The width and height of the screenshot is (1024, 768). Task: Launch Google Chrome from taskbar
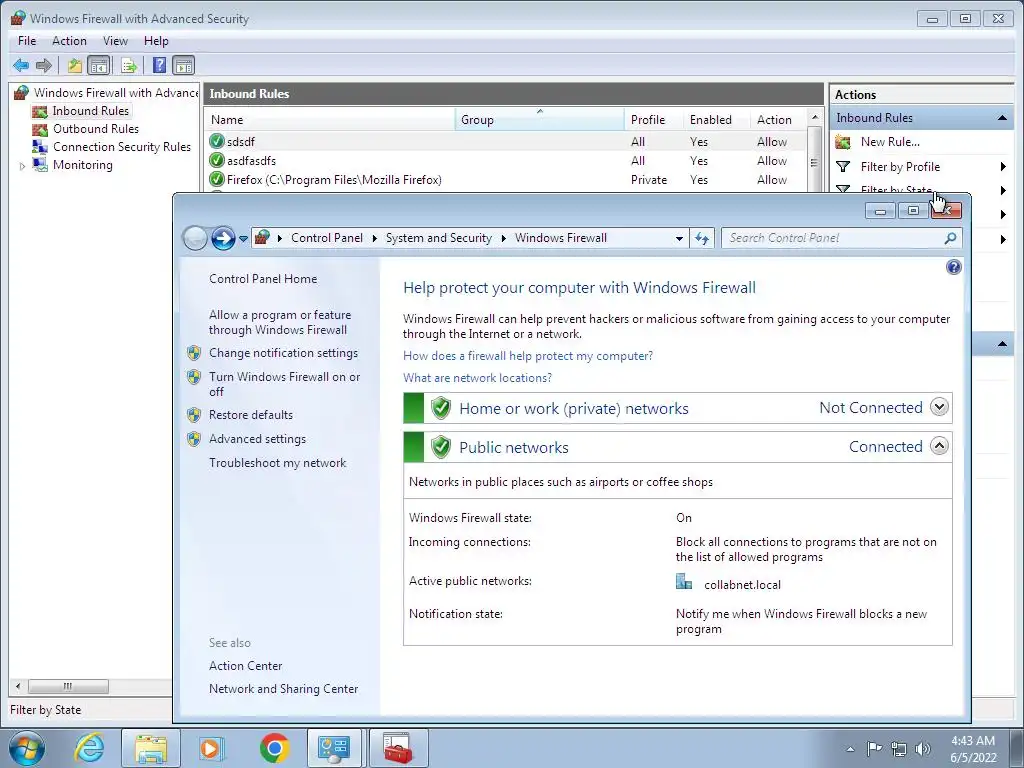coord(274,748)
